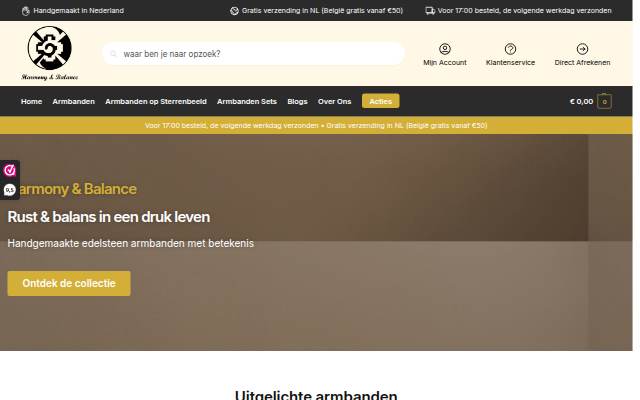640x400 pixels.
Task: Click the gold Acties button
Action: click(x=380, y=101)
